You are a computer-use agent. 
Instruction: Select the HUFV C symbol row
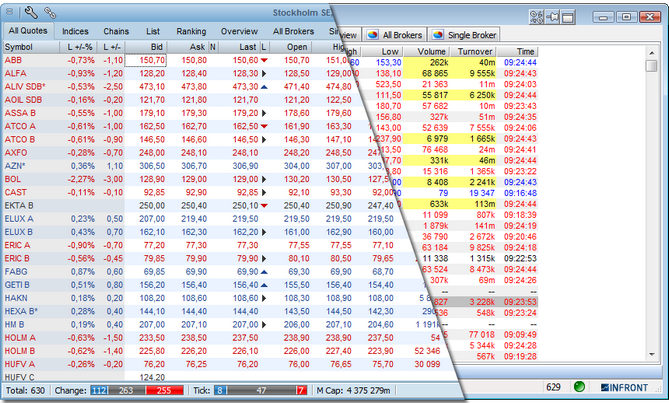click(20, 377)
